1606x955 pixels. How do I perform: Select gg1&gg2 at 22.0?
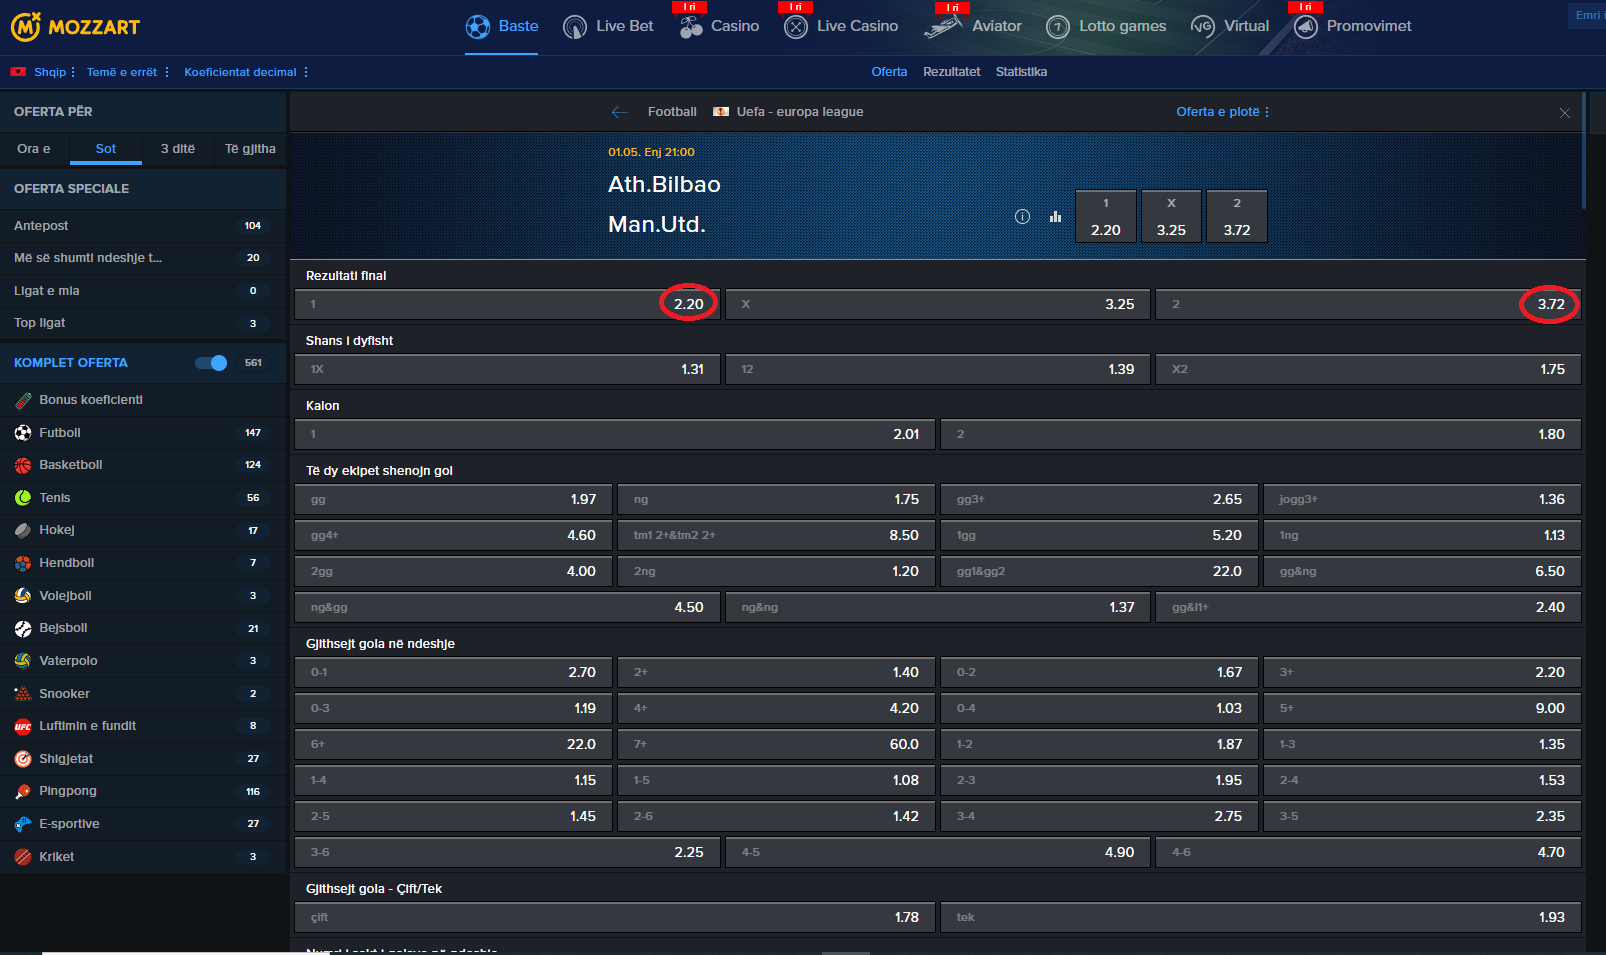pos(1099,571)
